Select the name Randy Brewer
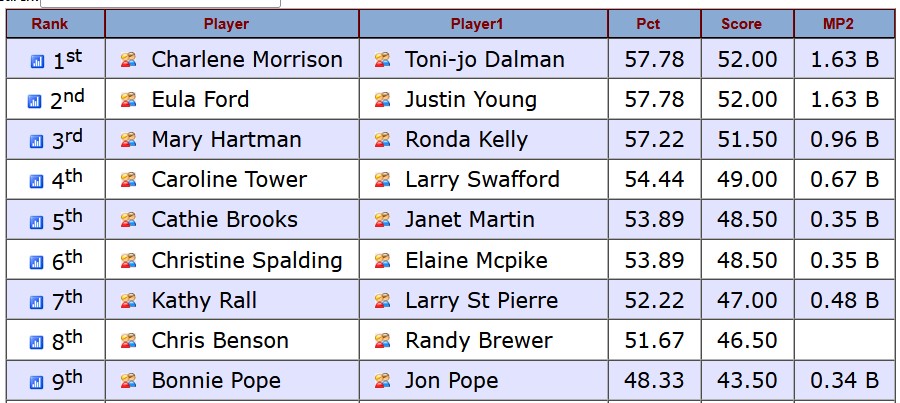This screenshot has height=403, width=900. pyautogui.click(x=478, y=340)
